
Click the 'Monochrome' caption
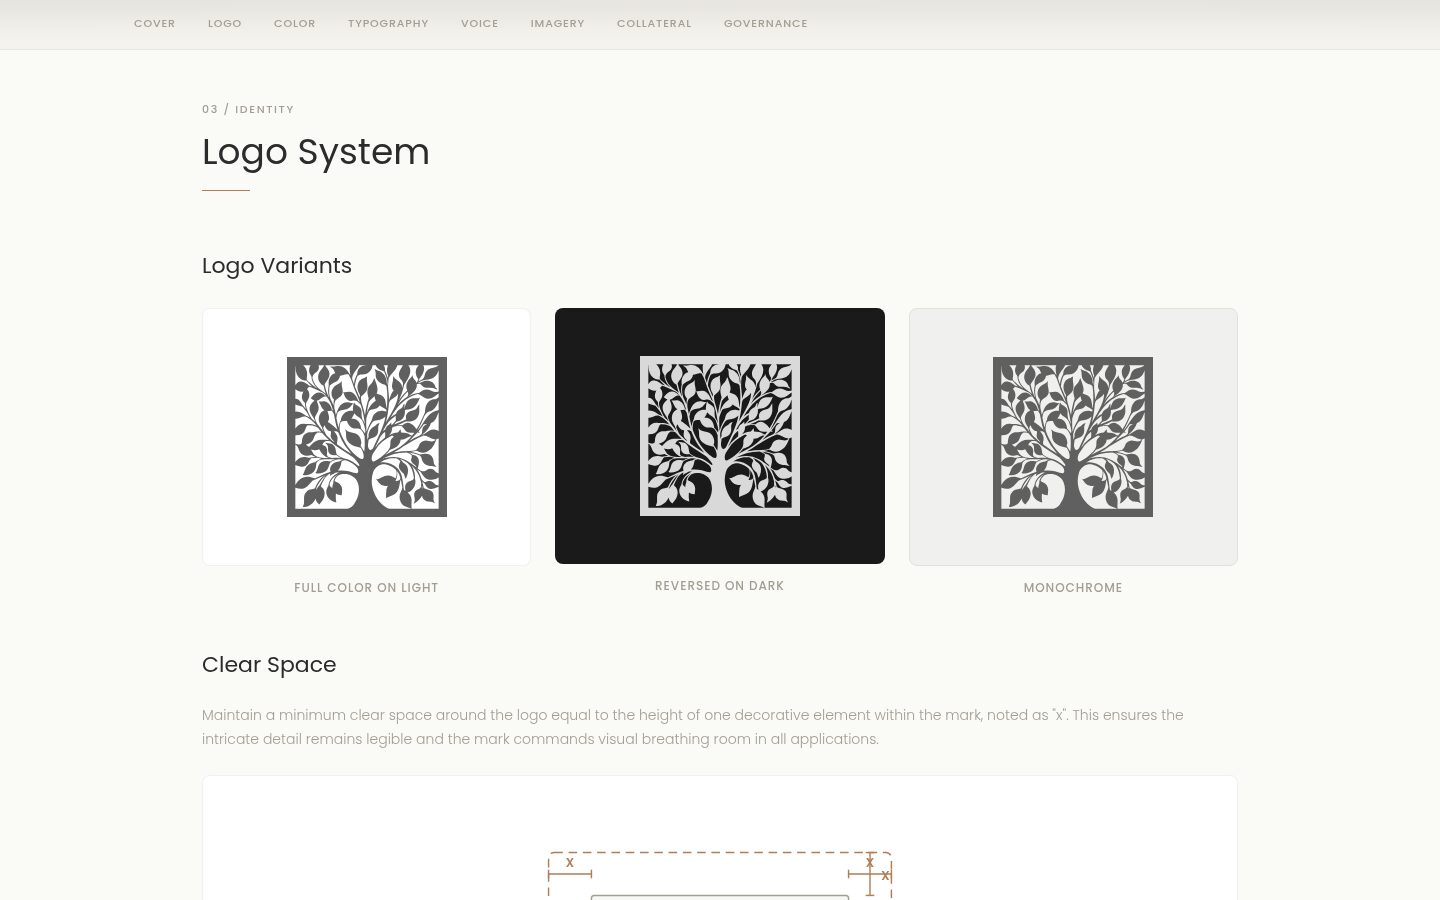tap(1073, 588)
